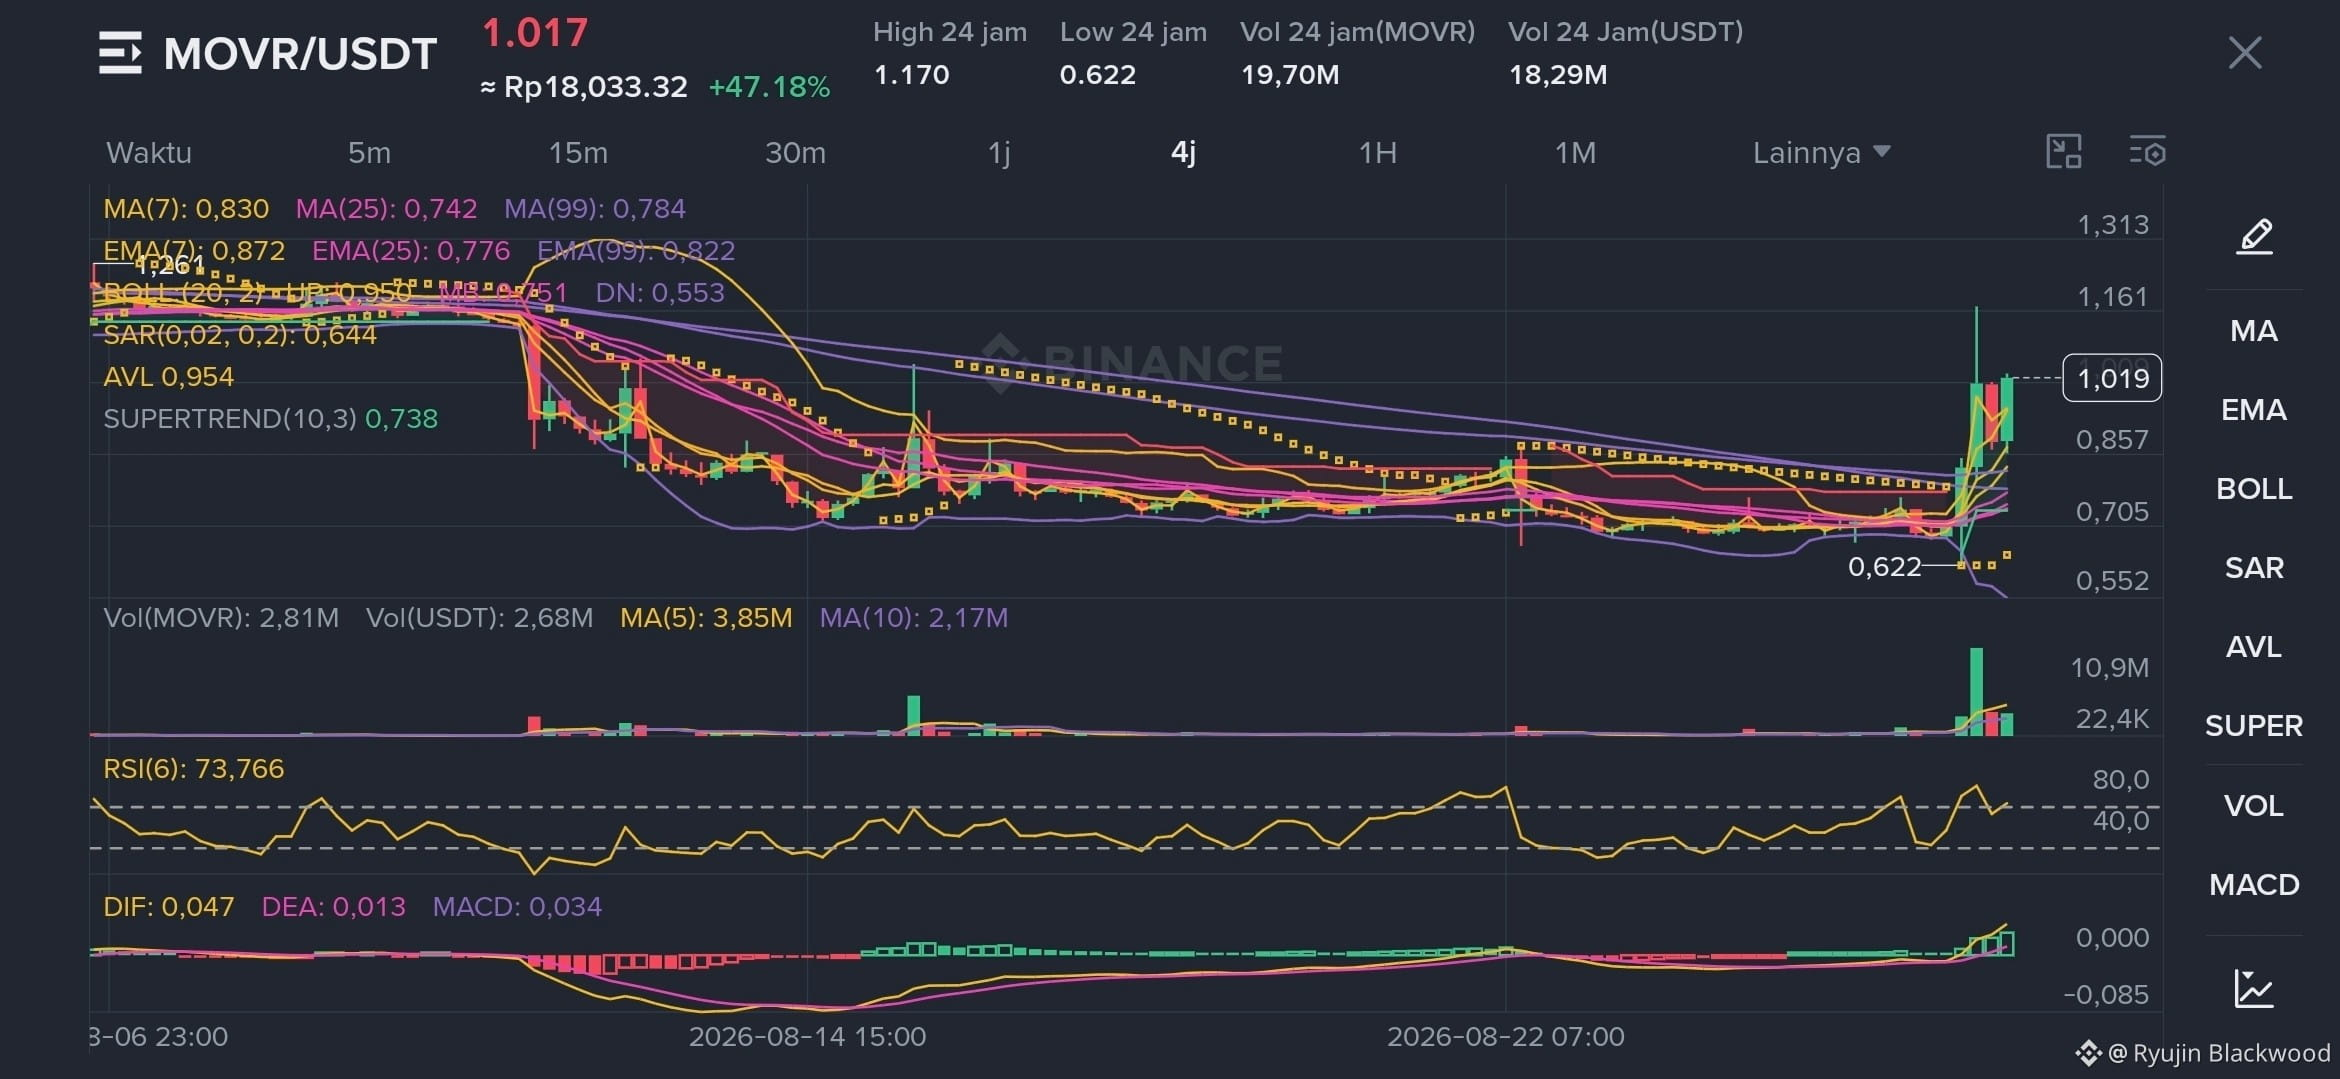Toggle the MA indicator
2340x1079 pixels.
point(2254,331)
